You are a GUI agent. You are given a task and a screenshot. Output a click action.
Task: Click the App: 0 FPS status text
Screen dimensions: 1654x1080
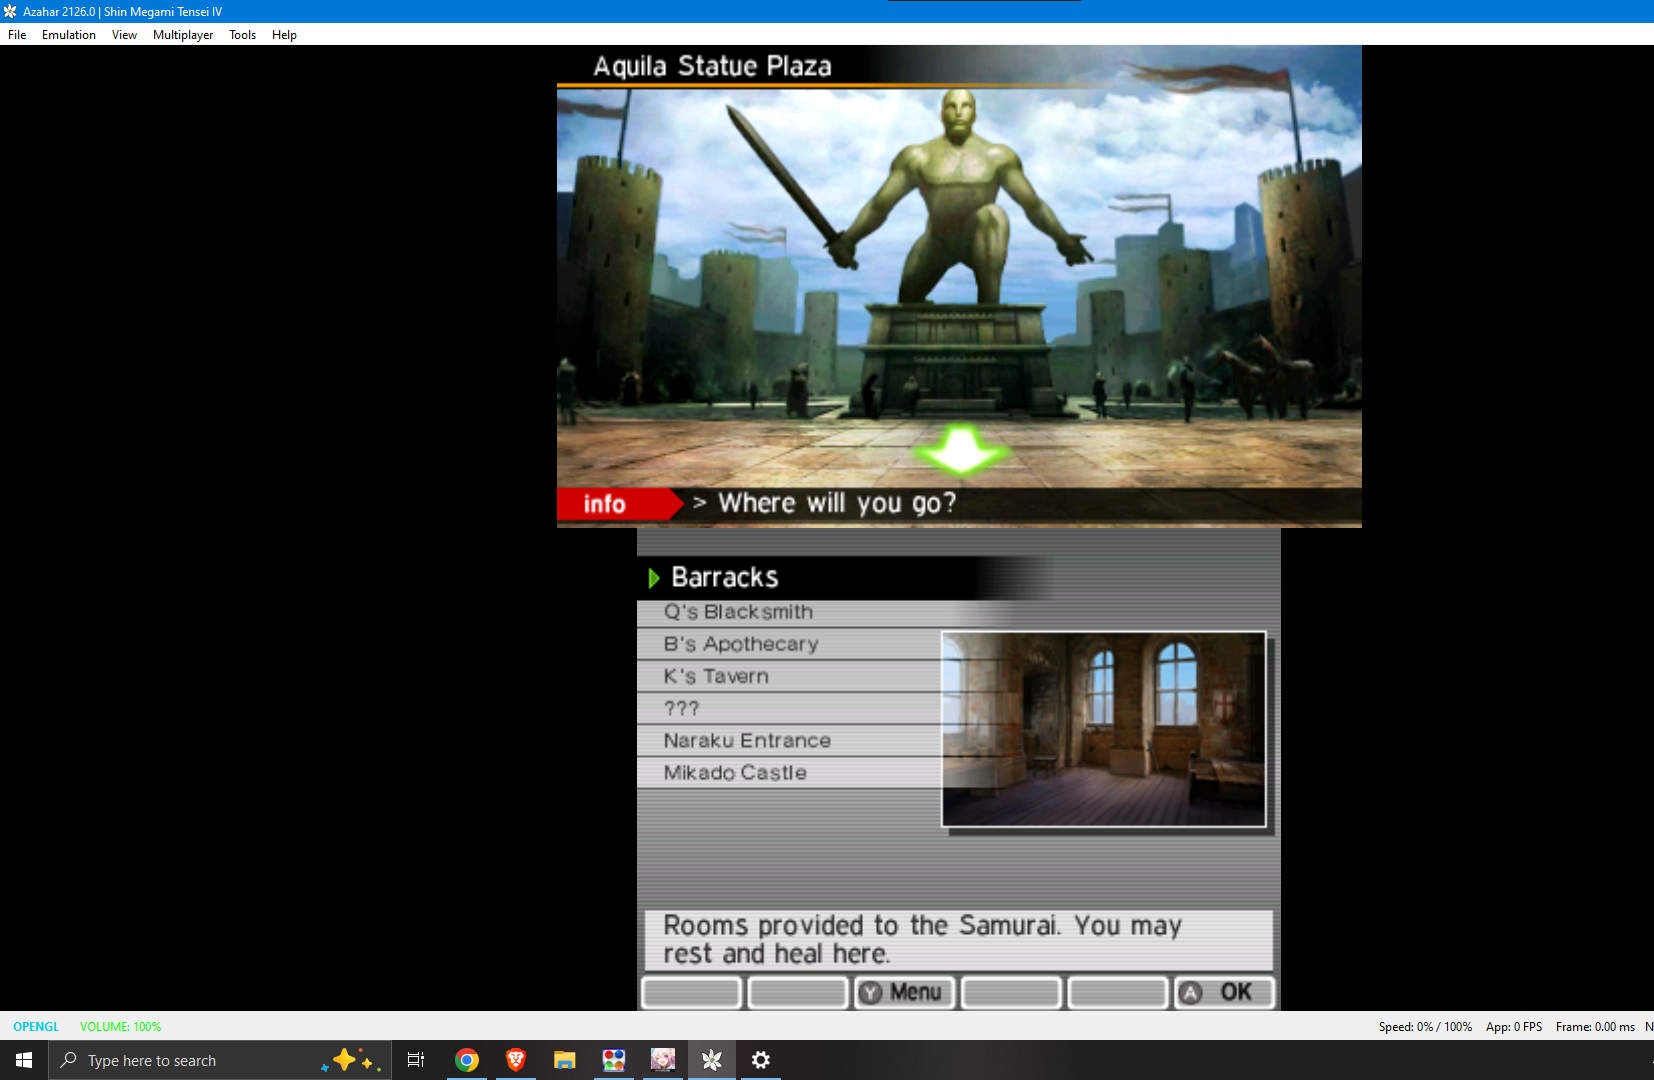pyautogui.click(x=1514, y=1027)
